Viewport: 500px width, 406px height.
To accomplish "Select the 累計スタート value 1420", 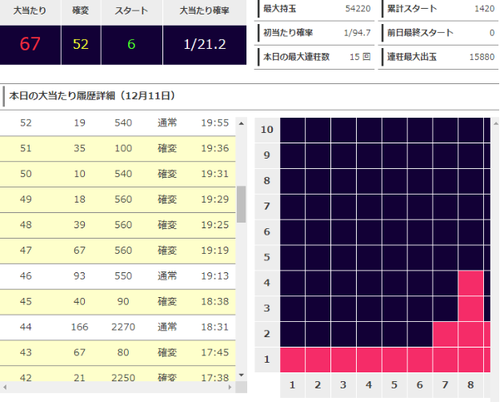I will (484, 9).
